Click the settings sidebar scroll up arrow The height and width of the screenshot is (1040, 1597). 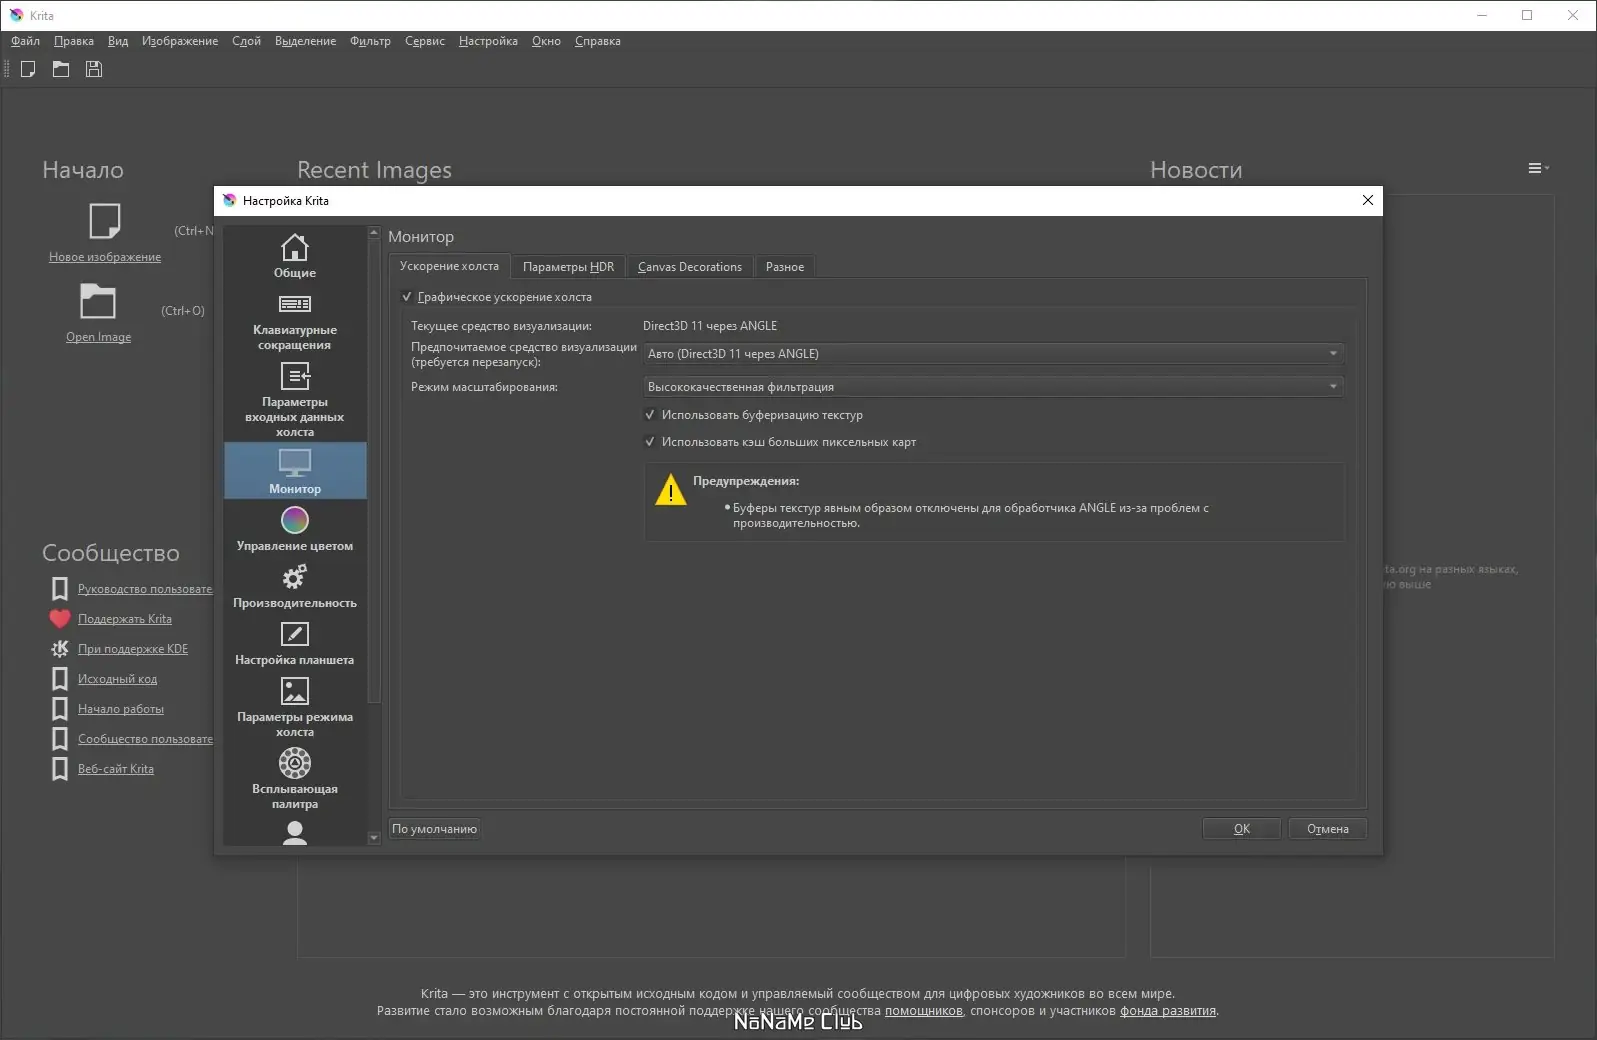[x=375, y=233]
